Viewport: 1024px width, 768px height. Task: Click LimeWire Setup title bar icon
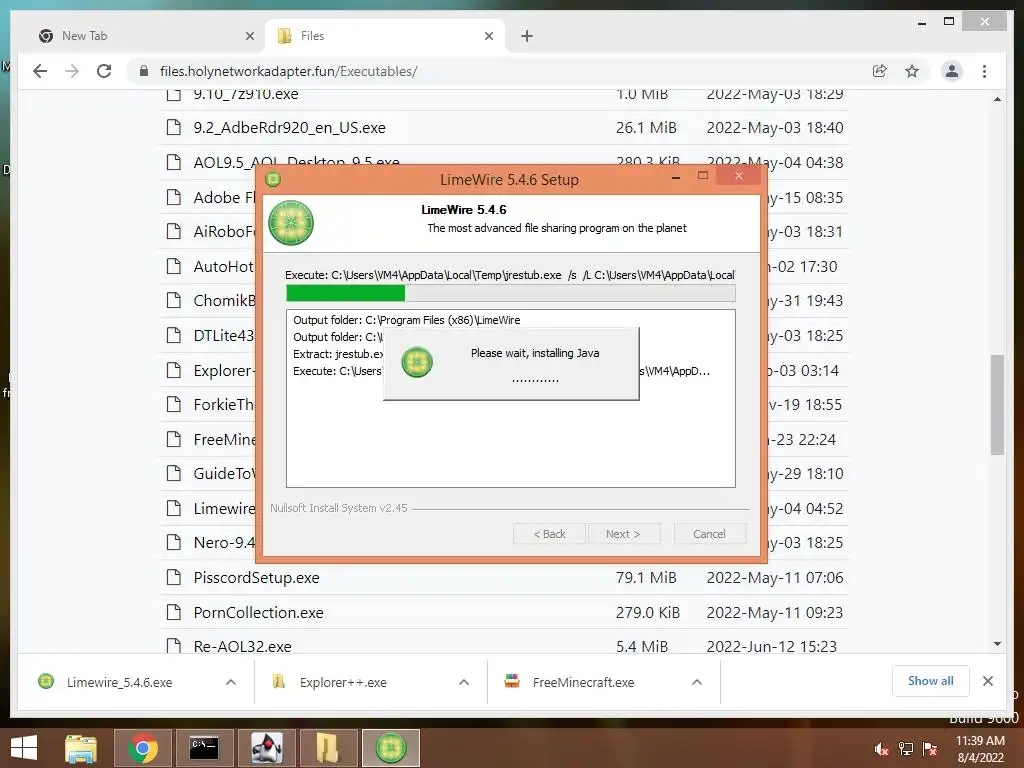pyautogui.click(x=273, y=179)
